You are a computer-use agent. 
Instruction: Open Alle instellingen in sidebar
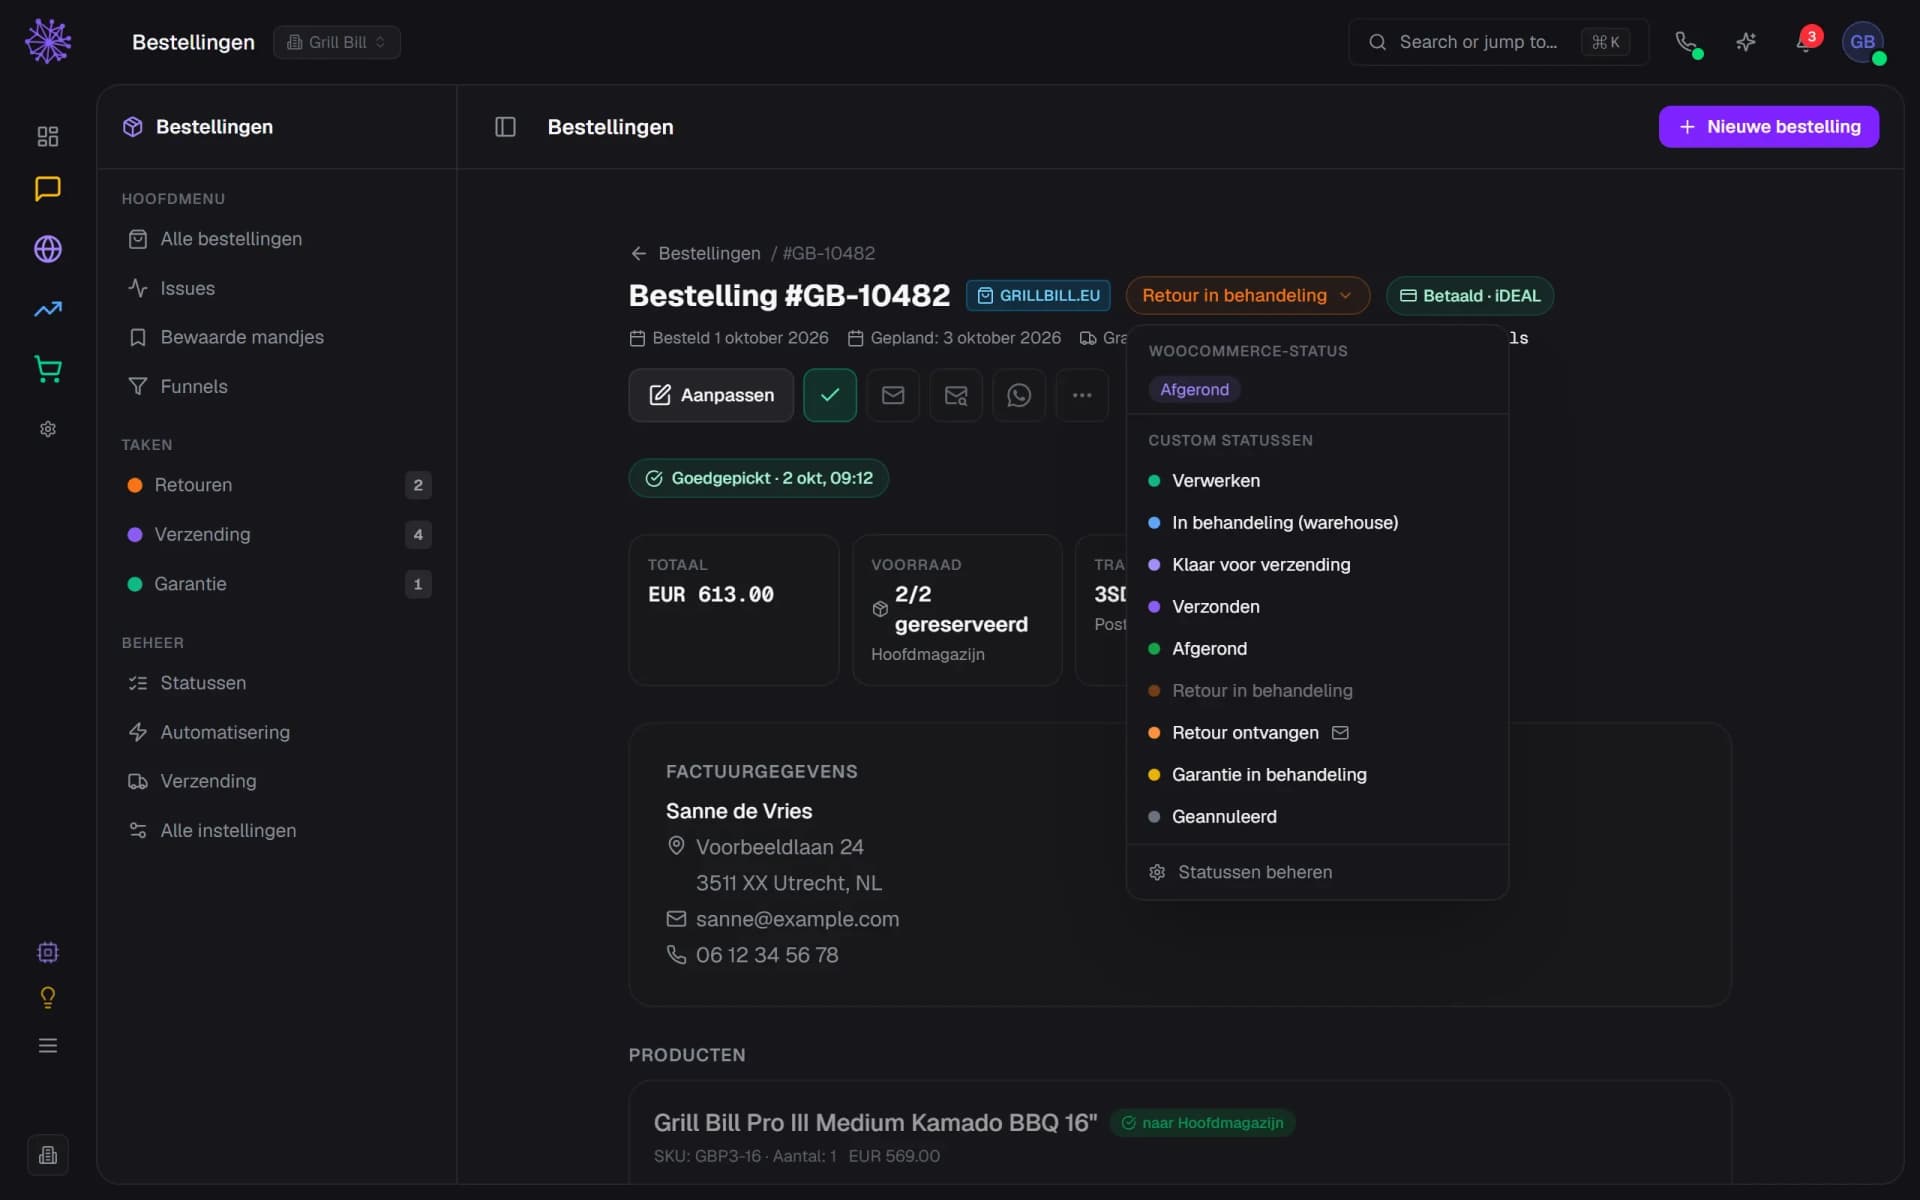click(276, 830)
